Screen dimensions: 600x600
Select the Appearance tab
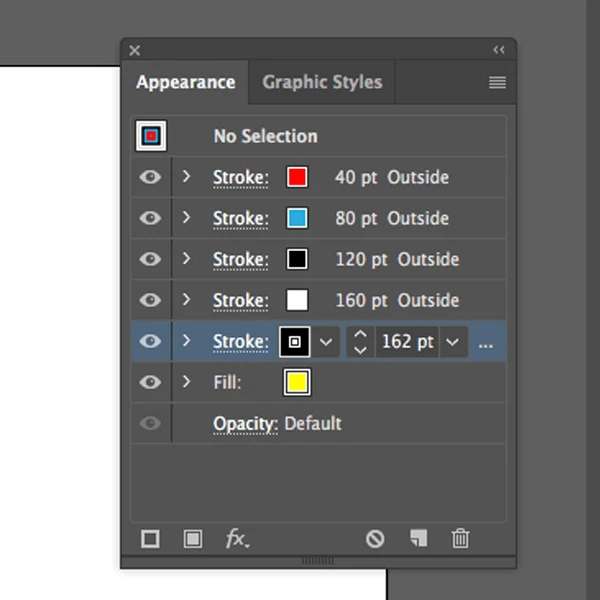click(x=186, y=82)
